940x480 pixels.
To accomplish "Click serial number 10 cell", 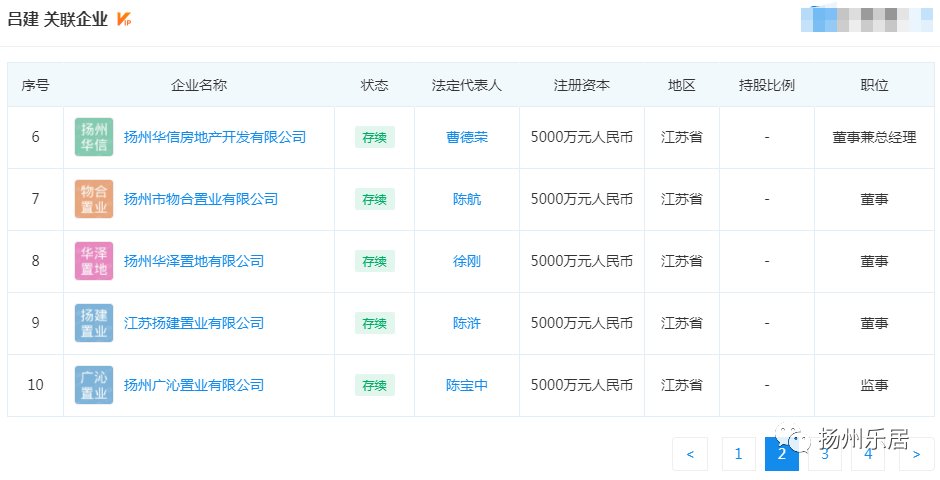I will tap(35, 385).
